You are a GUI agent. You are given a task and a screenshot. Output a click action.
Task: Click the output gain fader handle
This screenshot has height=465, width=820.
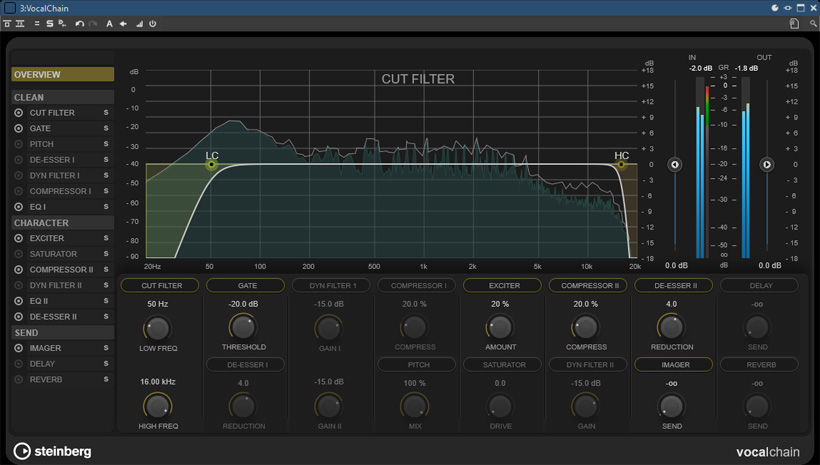coord(767,164)
